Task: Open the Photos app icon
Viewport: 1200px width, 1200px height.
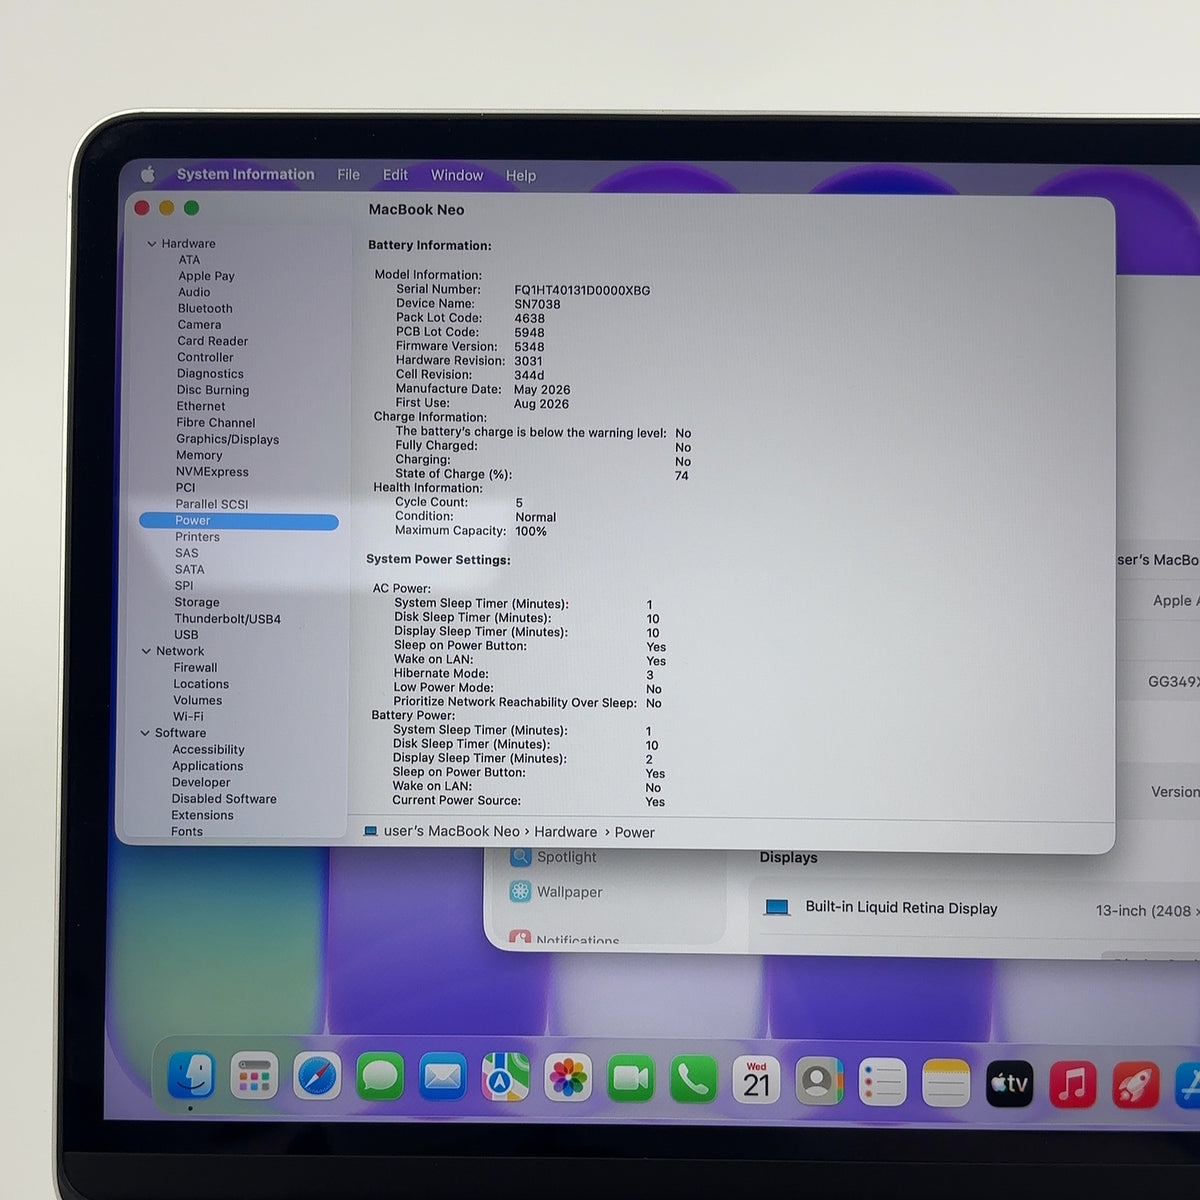Action: (568, 1079)
